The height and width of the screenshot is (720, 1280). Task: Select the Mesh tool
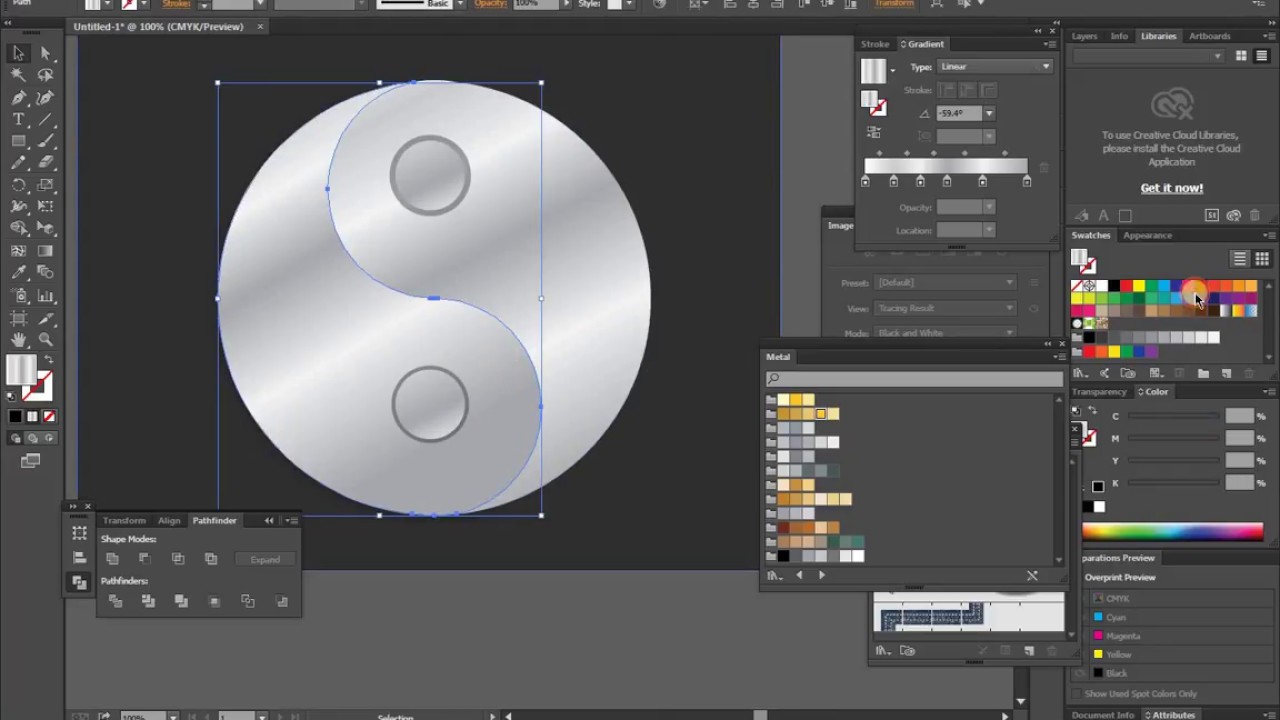[18, 251]
